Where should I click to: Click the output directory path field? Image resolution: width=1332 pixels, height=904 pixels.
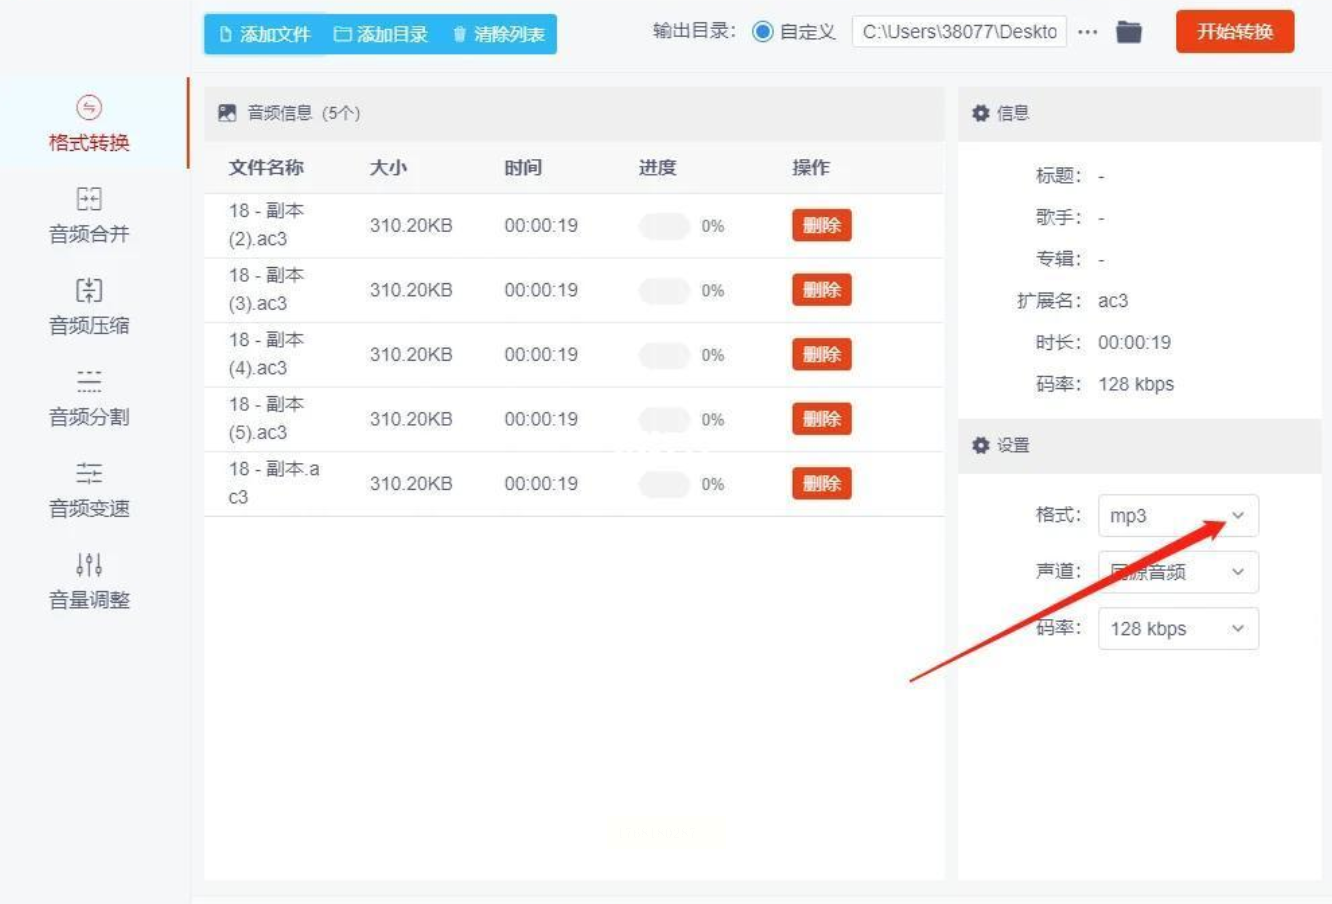click(959, 32)
